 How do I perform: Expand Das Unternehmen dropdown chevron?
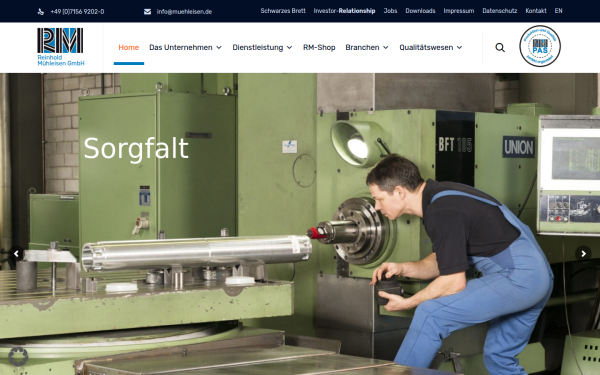point(219,47)
